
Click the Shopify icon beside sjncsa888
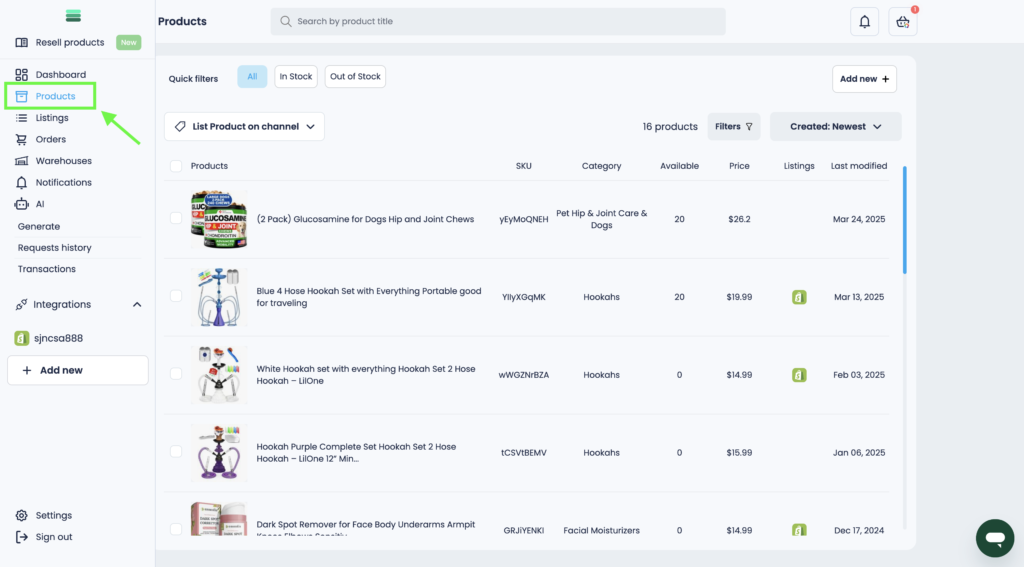pos(21,338)
